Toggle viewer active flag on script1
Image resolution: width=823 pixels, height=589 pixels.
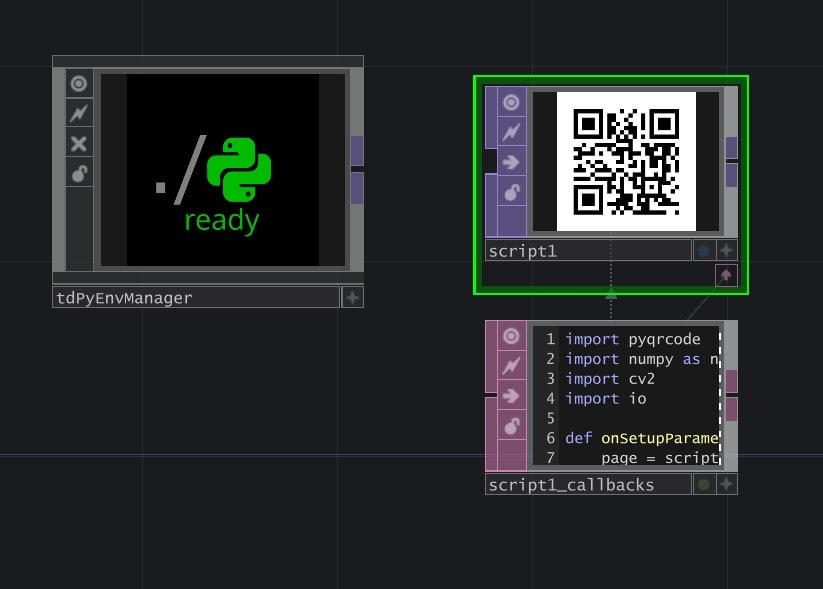[x=511, y=102]
